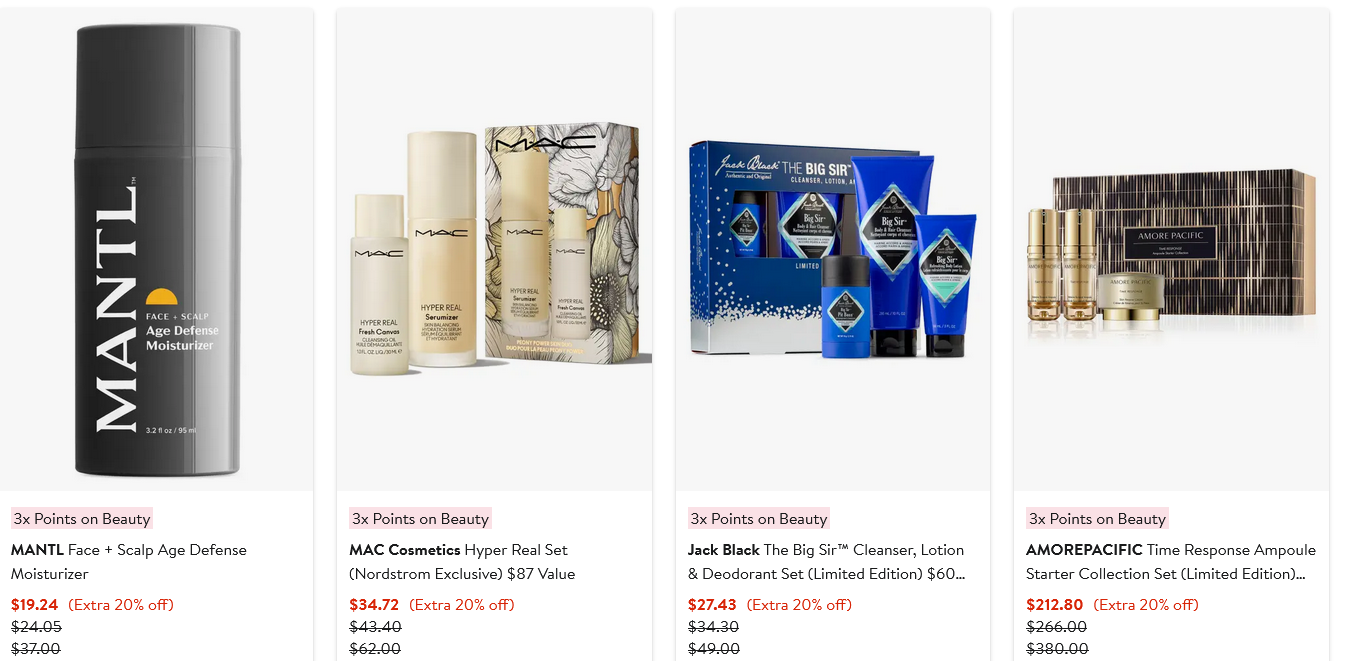Screen dimensions: 1345x661
Task: Click the struck-through $266.00 price
Action: pyautogui.click(x=1056, y=627)
